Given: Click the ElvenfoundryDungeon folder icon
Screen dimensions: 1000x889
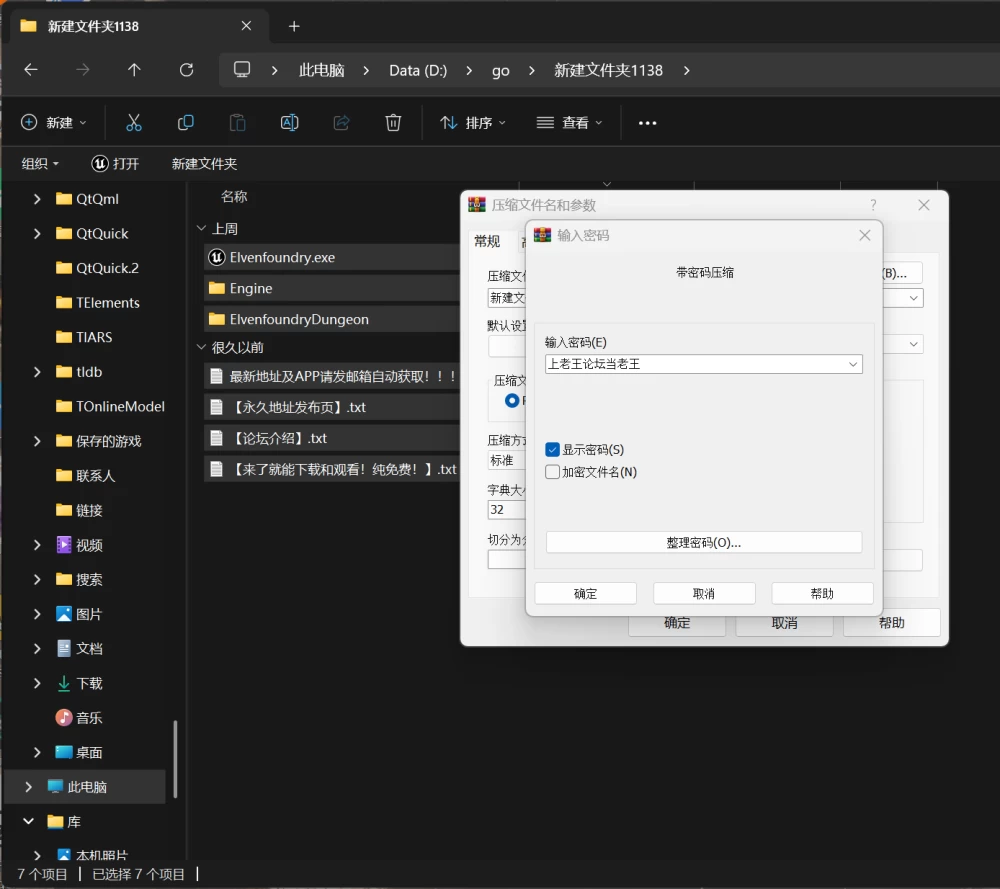Looking at the screenshot, I should (217, 319).
